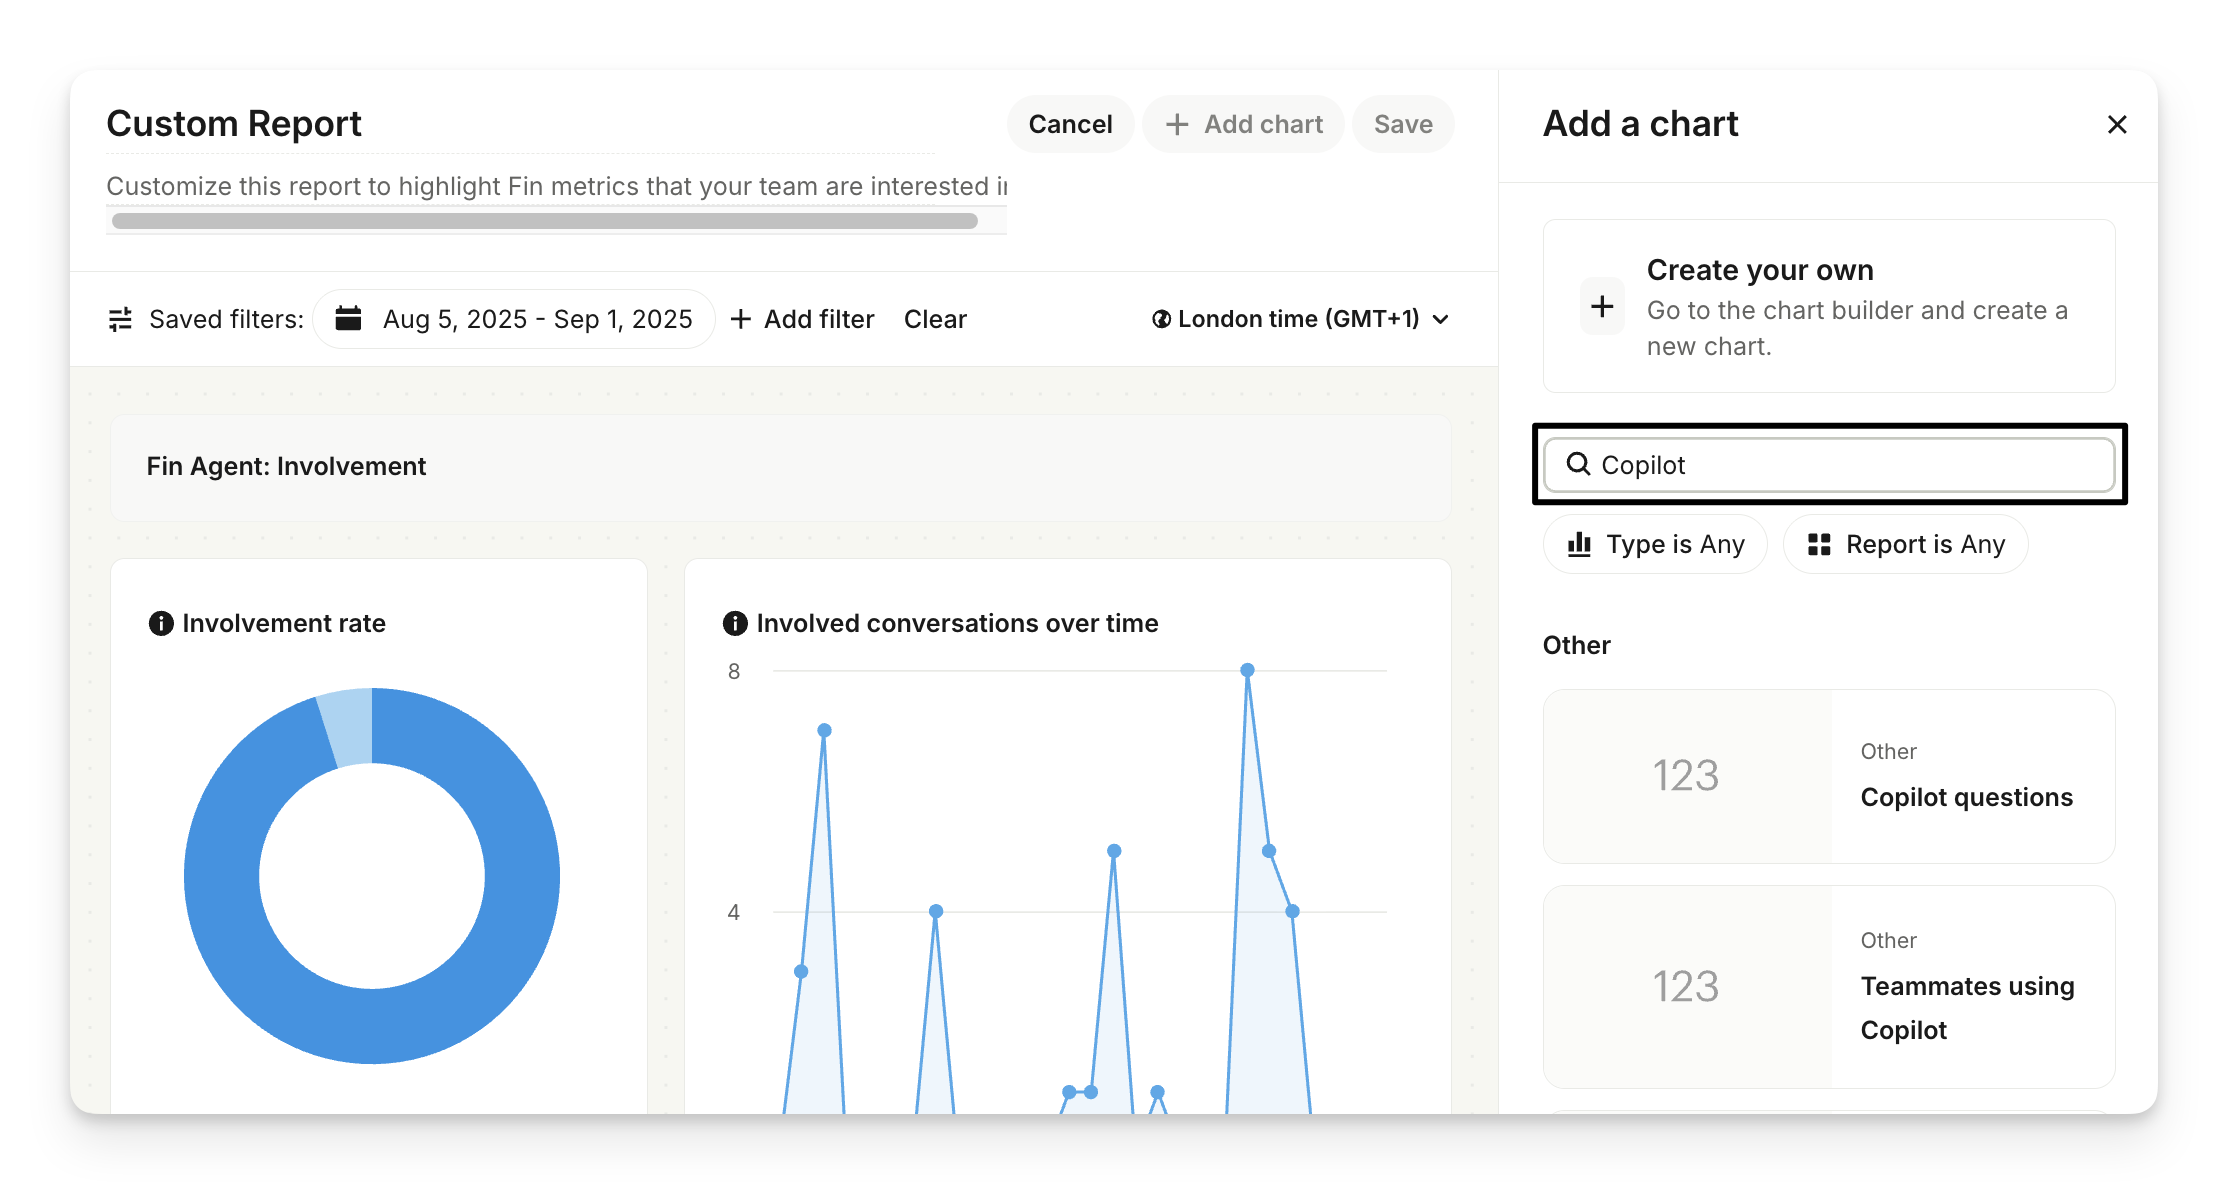Click the Copilot search input field

1850,464
